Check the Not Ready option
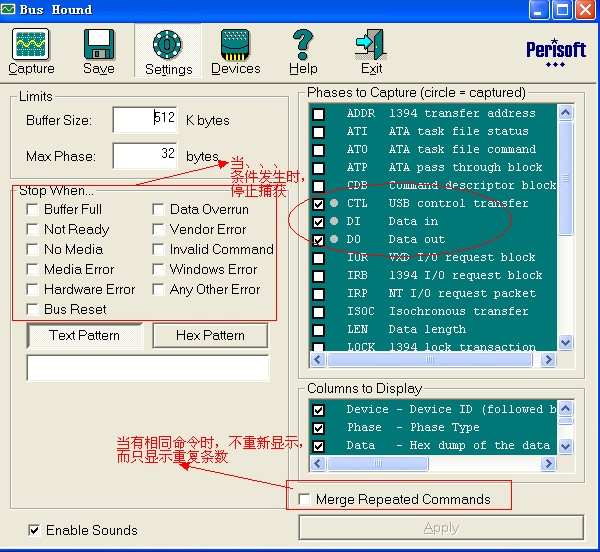Screen dimensions: 600x552 (32, 229)
